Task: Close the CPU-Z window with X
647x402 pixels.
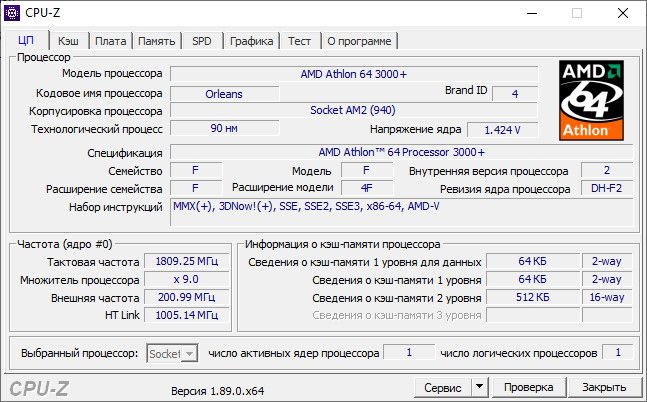Action: (x=623, y=13)
